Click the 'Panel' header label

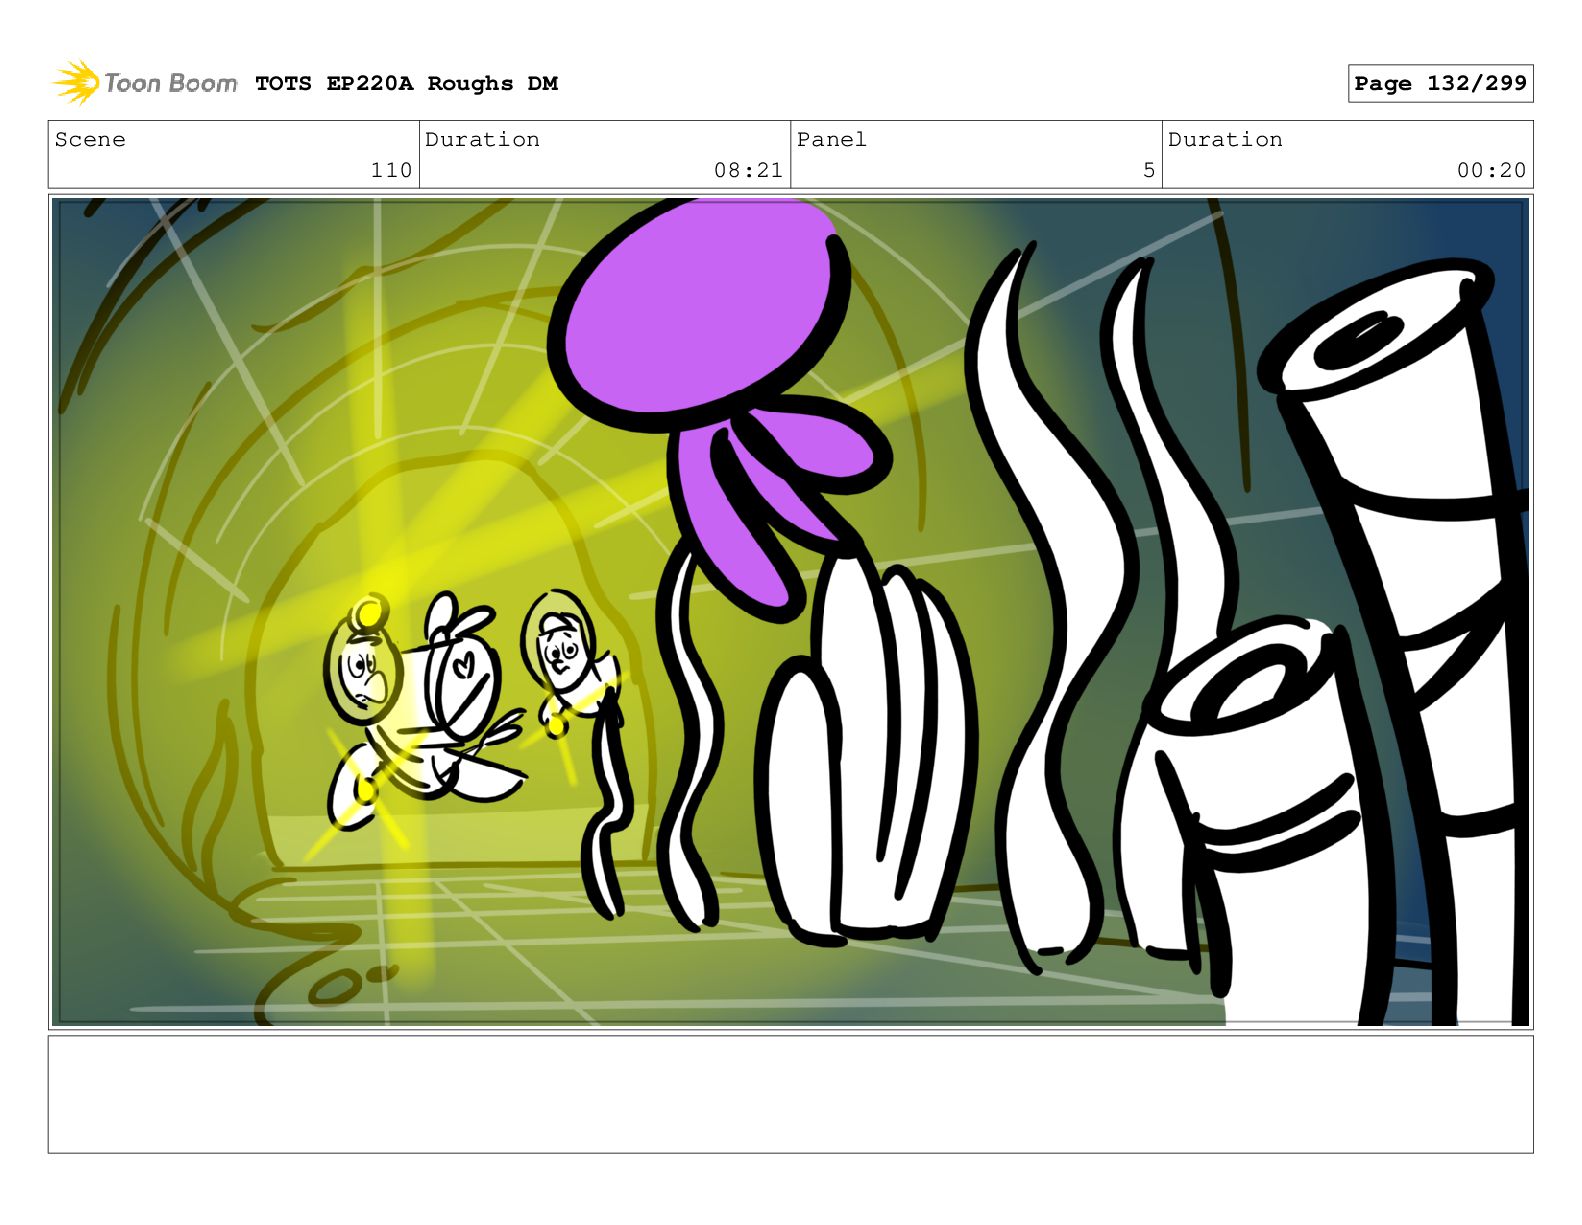coord(831,140)
